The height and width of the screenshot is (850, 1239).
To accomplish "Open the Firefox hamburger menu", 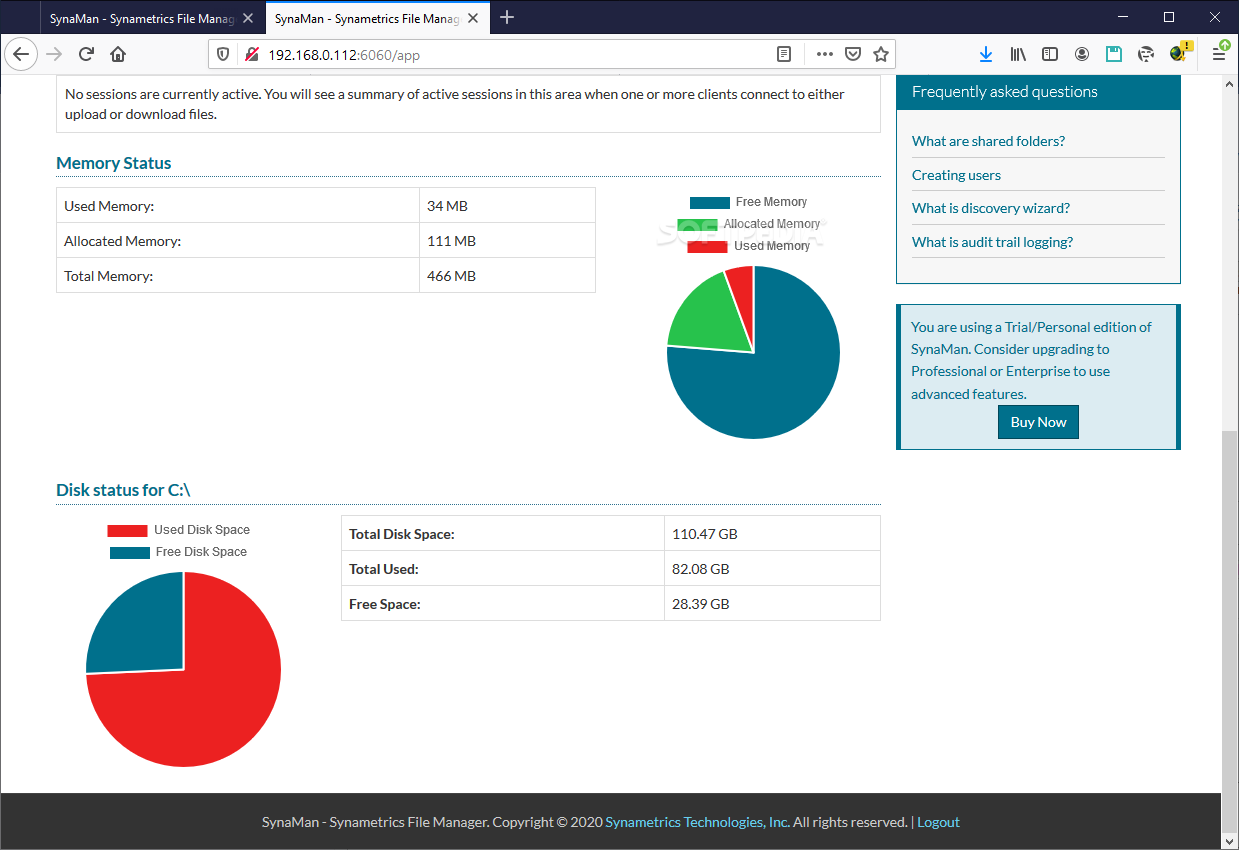I will [x=1219, y=54].
